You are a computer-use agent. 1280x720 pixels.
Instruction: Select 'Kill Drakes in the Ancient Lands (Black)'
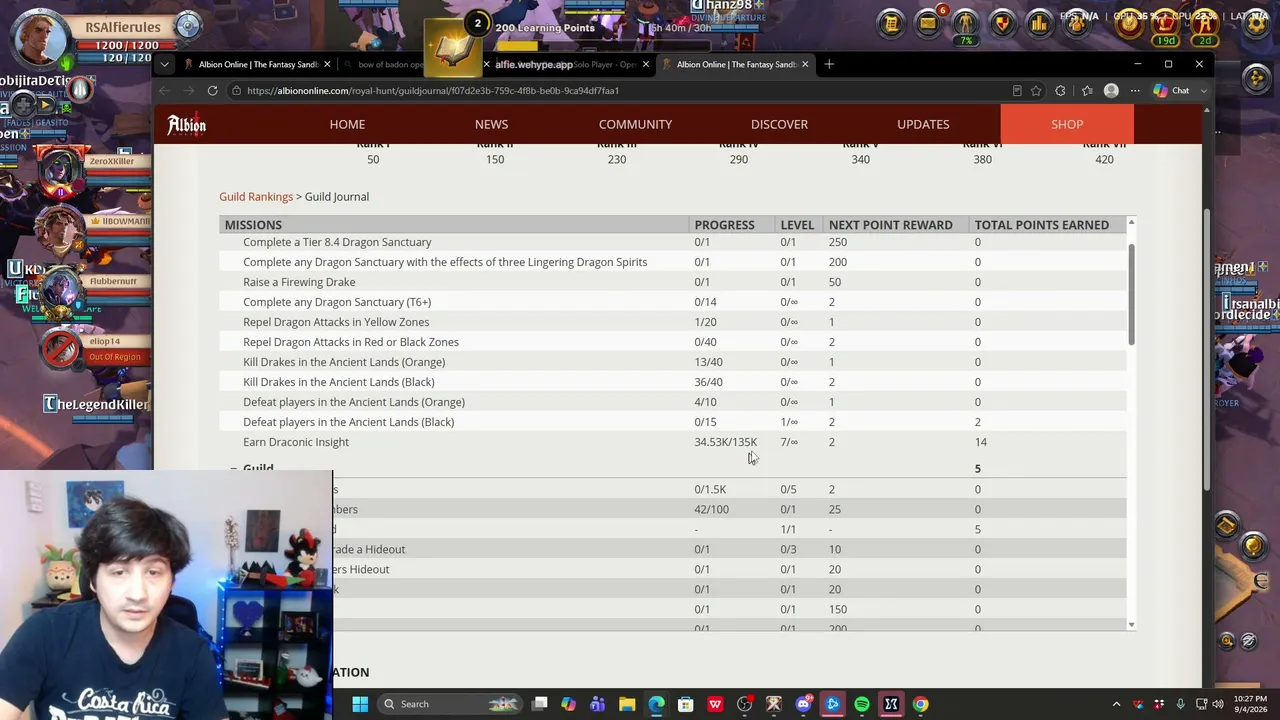coord(673,382)
